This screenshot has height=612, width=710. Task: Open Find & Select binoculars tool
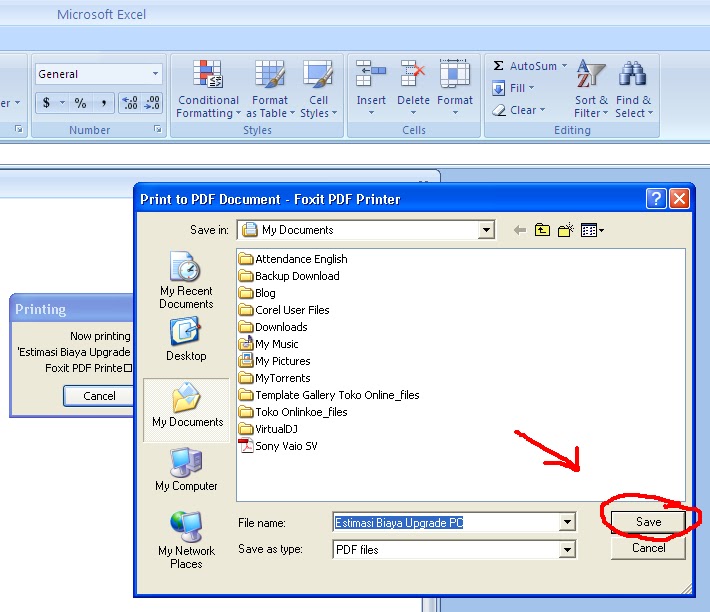click(633, 89)
